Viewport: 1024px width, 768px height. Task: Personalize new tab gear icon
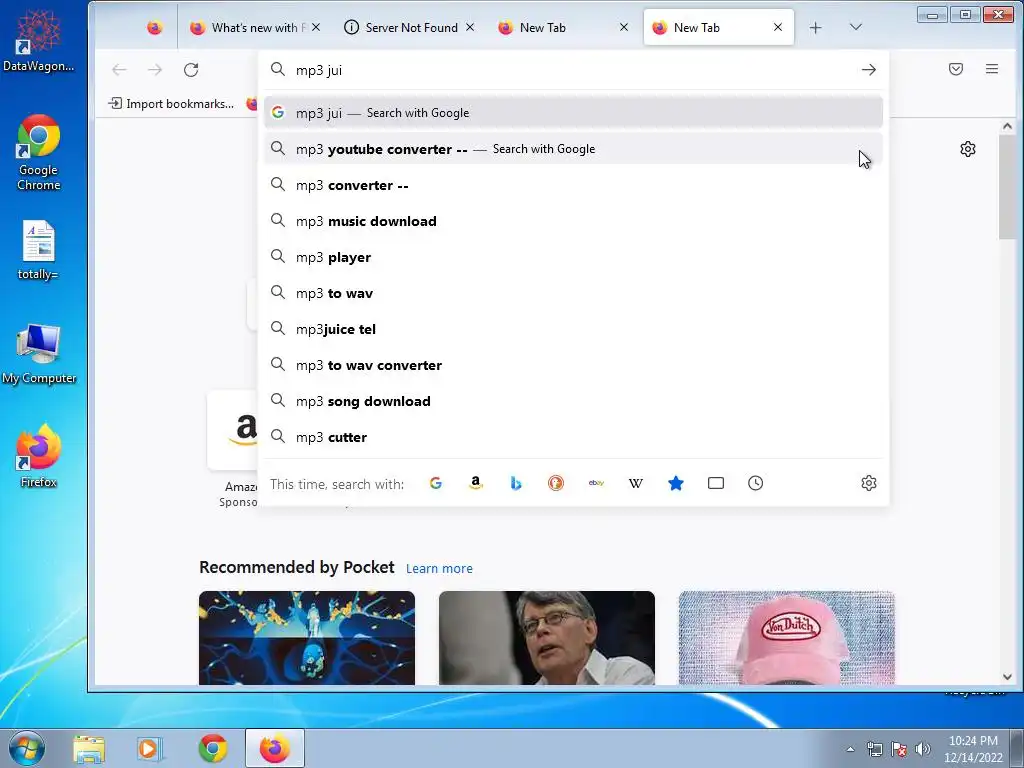coord(968,149)
